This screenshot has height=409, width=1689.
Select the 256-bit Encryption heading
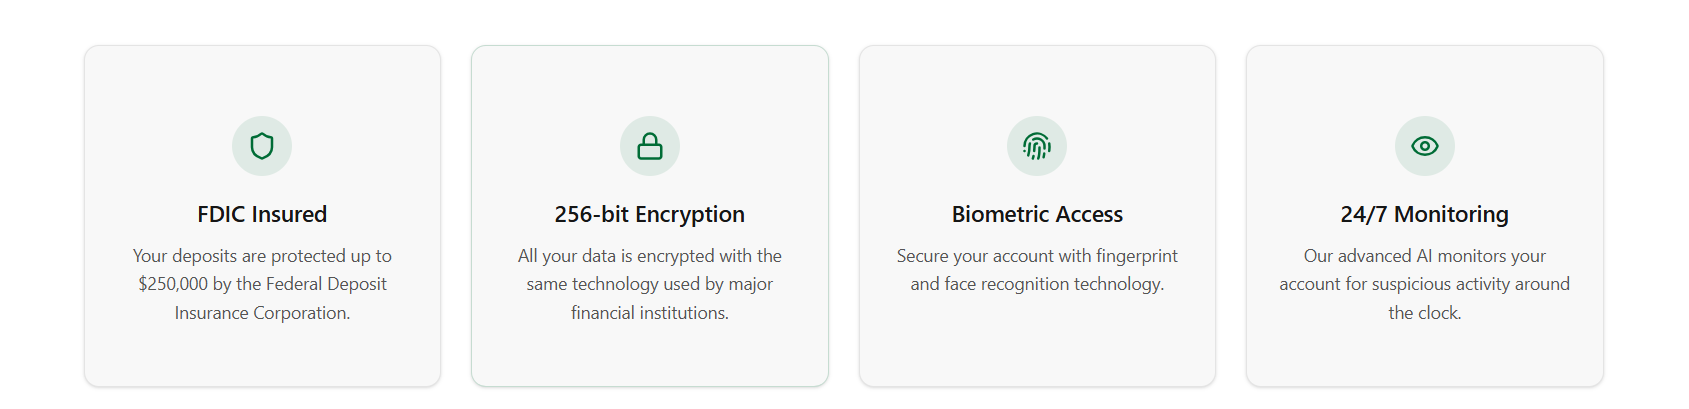[x=650, y=214]
